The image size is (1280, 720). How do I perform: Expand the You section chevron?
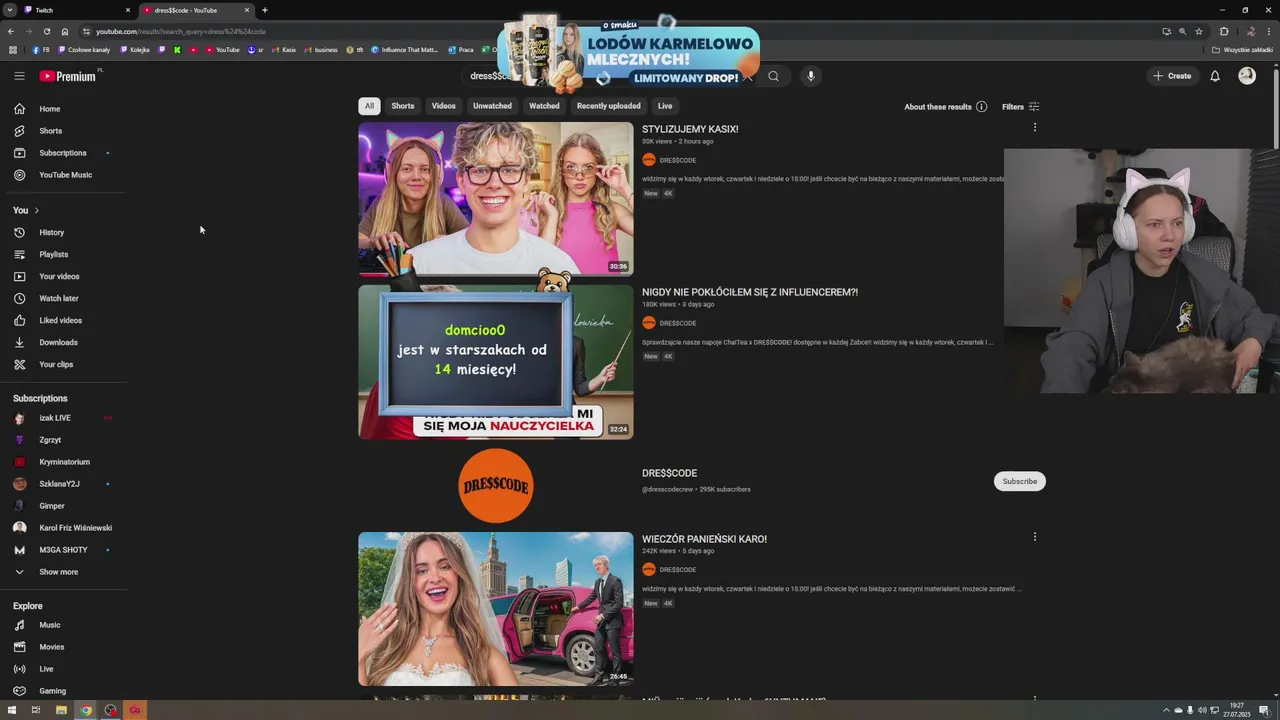point(36,210)
